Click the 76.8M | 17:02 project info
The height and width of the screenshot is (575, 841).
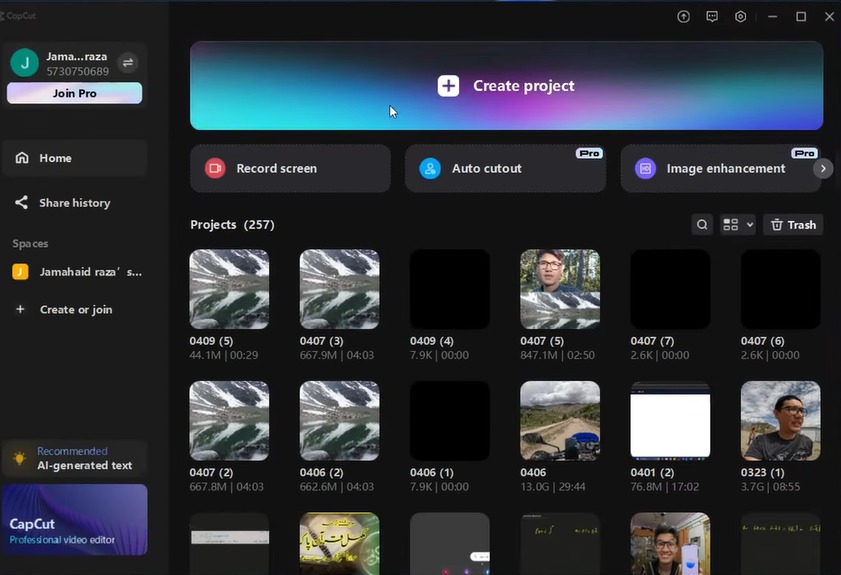(665, 487)
